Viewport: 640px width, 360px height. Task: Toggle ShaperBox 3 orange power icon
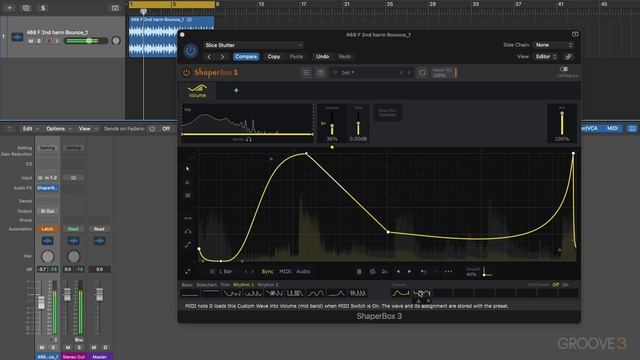click(186, 73)
